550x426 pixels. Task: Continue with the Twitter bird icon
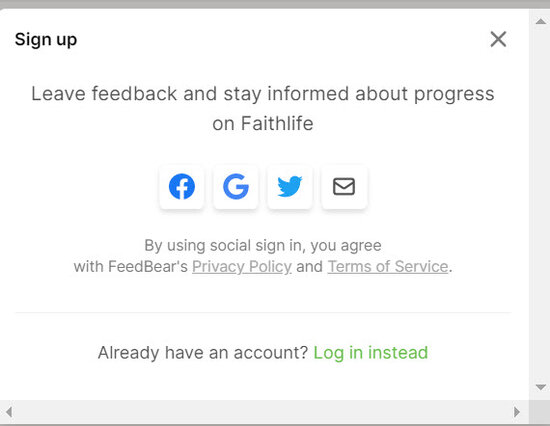click(290, 186)
